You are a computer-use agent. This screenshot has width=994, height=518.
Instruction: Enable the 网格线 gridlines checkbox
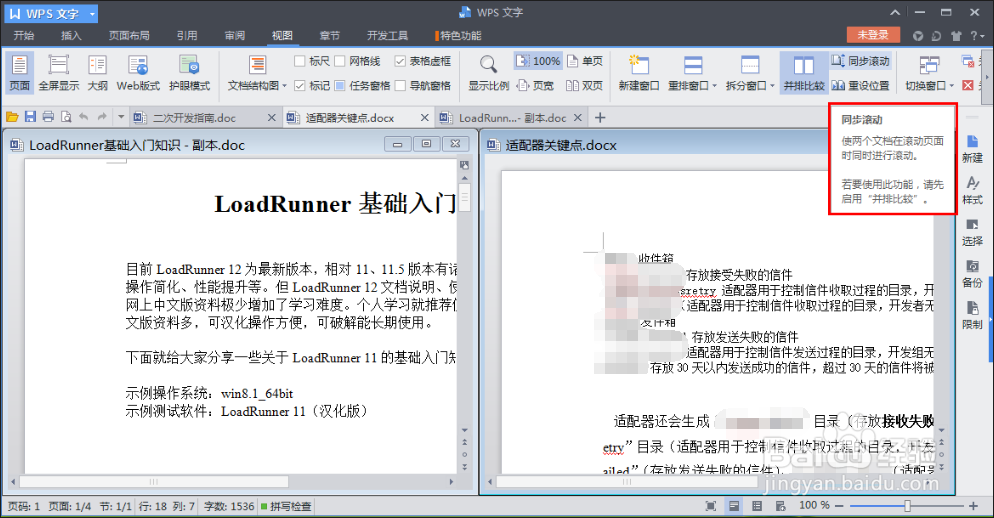click(x=340, y=61)
